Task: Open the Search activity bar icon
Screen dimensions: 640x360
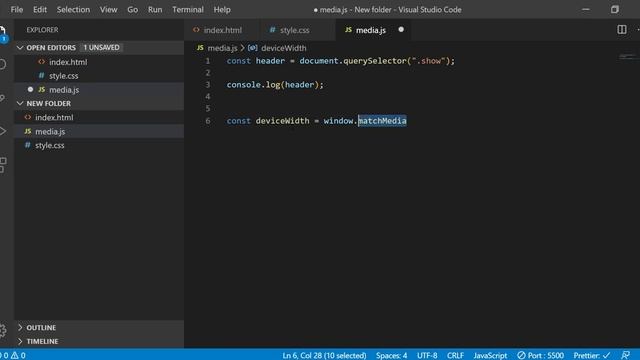Action: coord(2,64)
